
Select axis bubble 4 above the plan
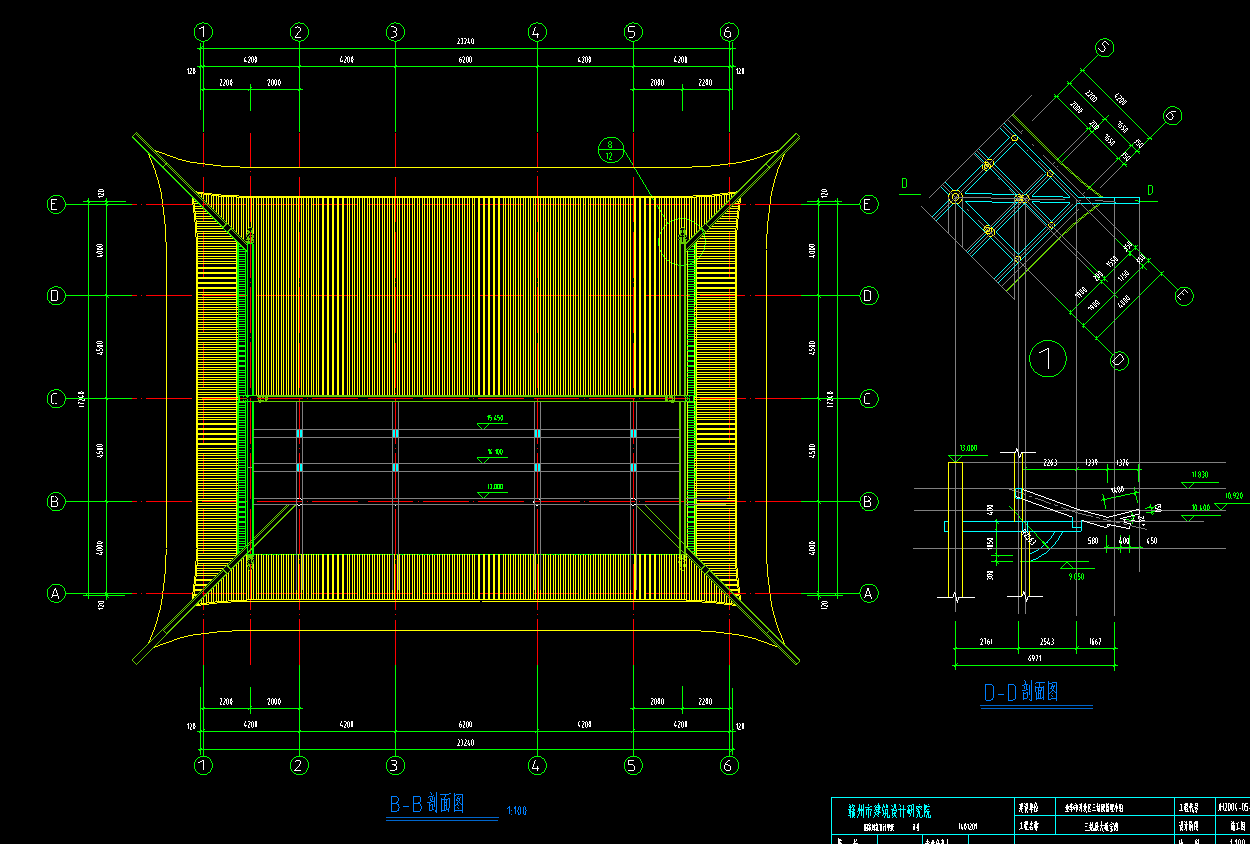(537, 32)
